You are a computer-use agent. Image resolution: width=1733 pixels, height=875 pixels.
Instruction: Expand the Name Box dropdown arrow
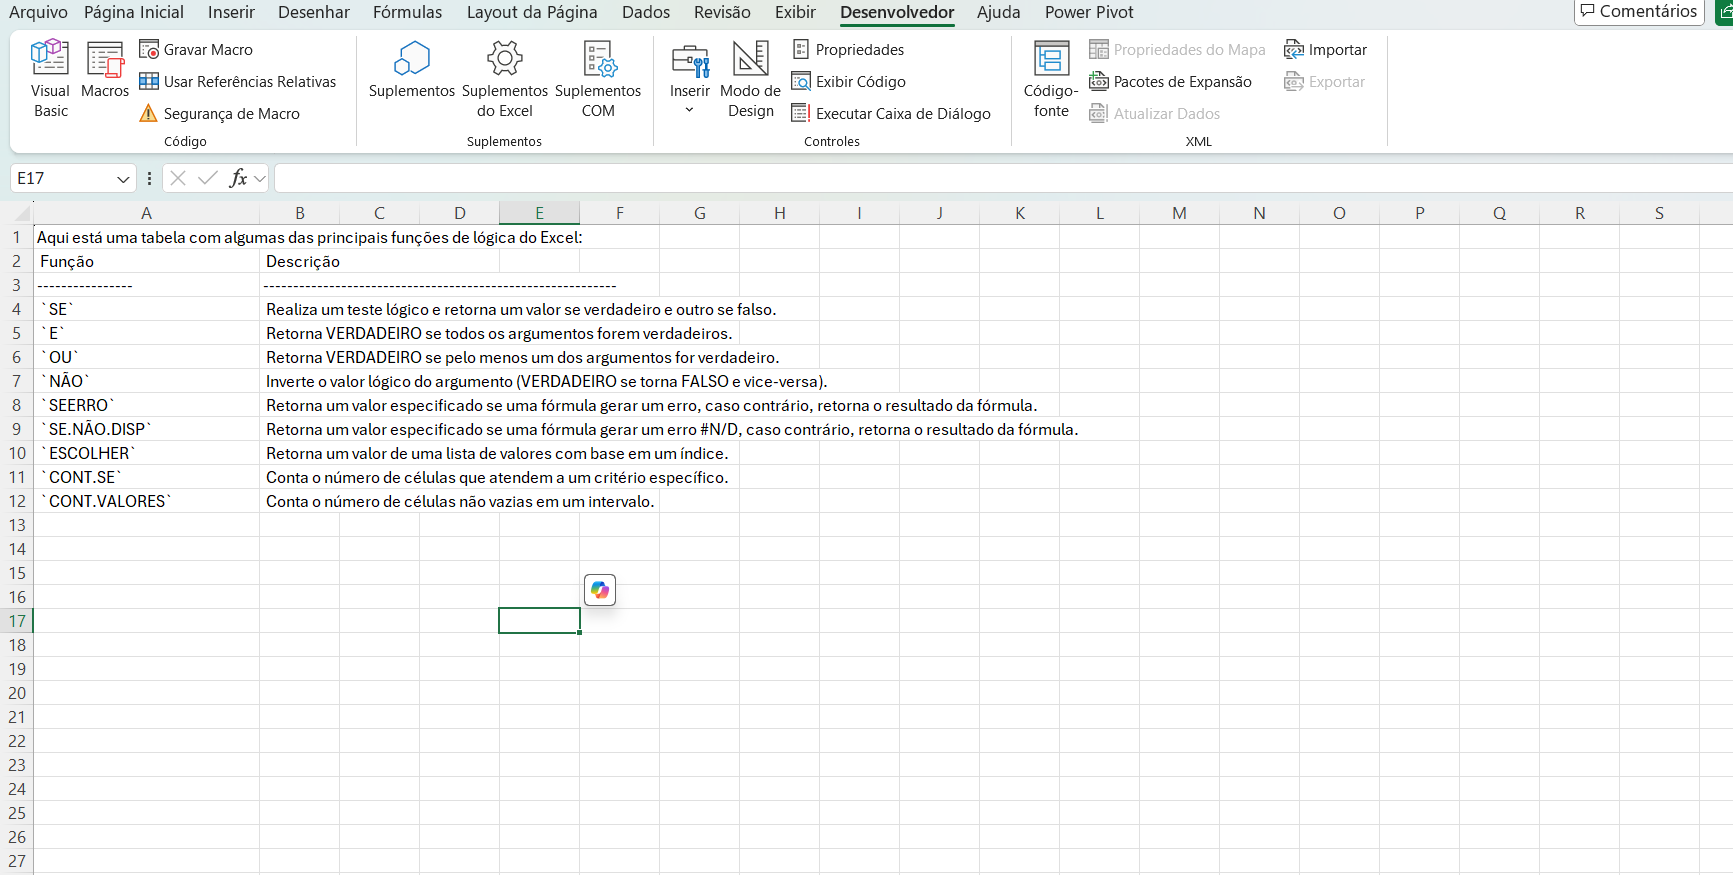point(123,179)
